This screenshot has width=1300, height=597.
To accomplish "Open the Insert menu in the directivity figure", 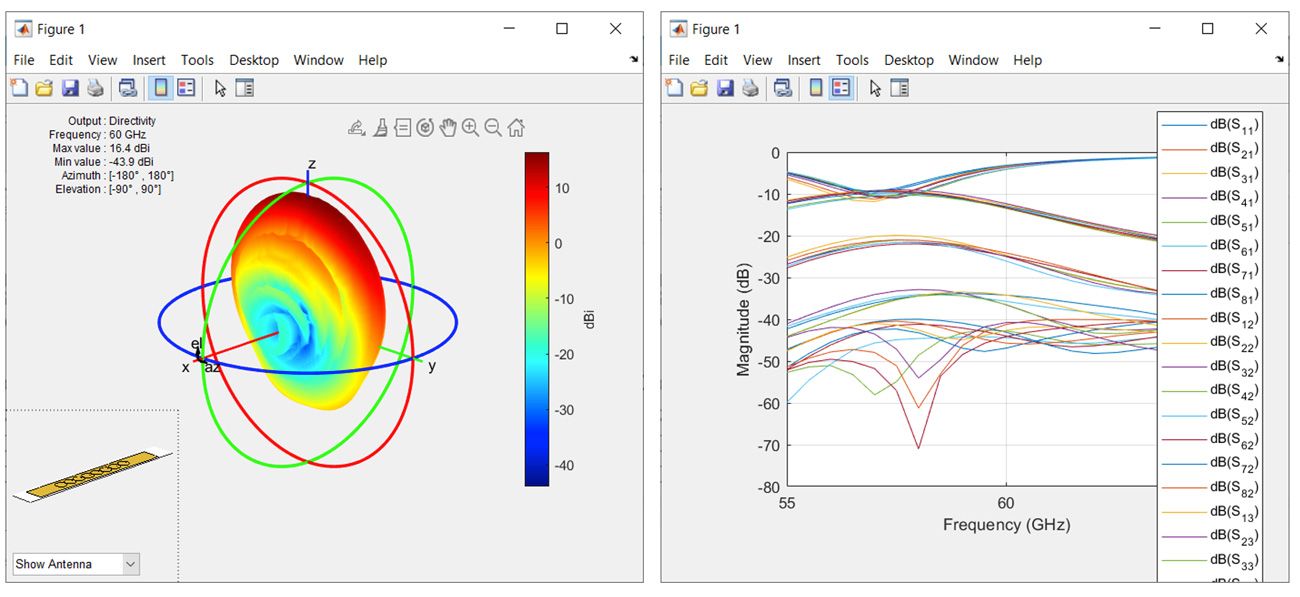I will tap(149, 60).
